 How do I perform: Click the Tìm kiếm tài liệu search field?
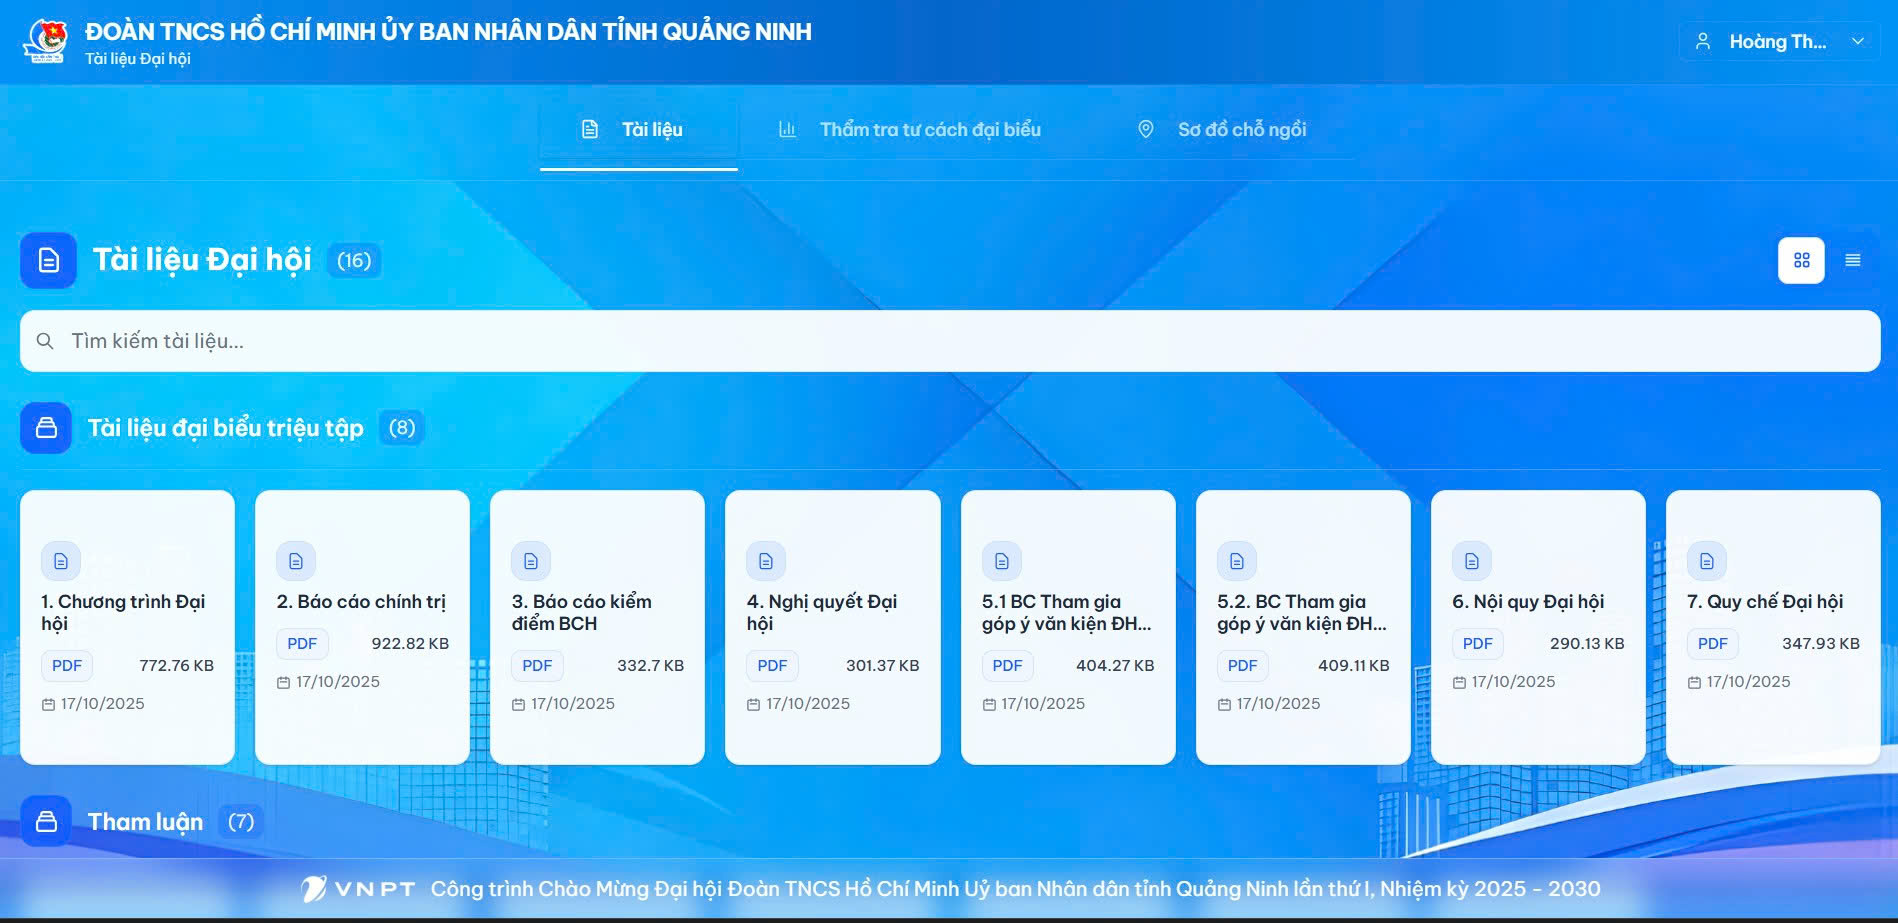click(x=950, y=341)
